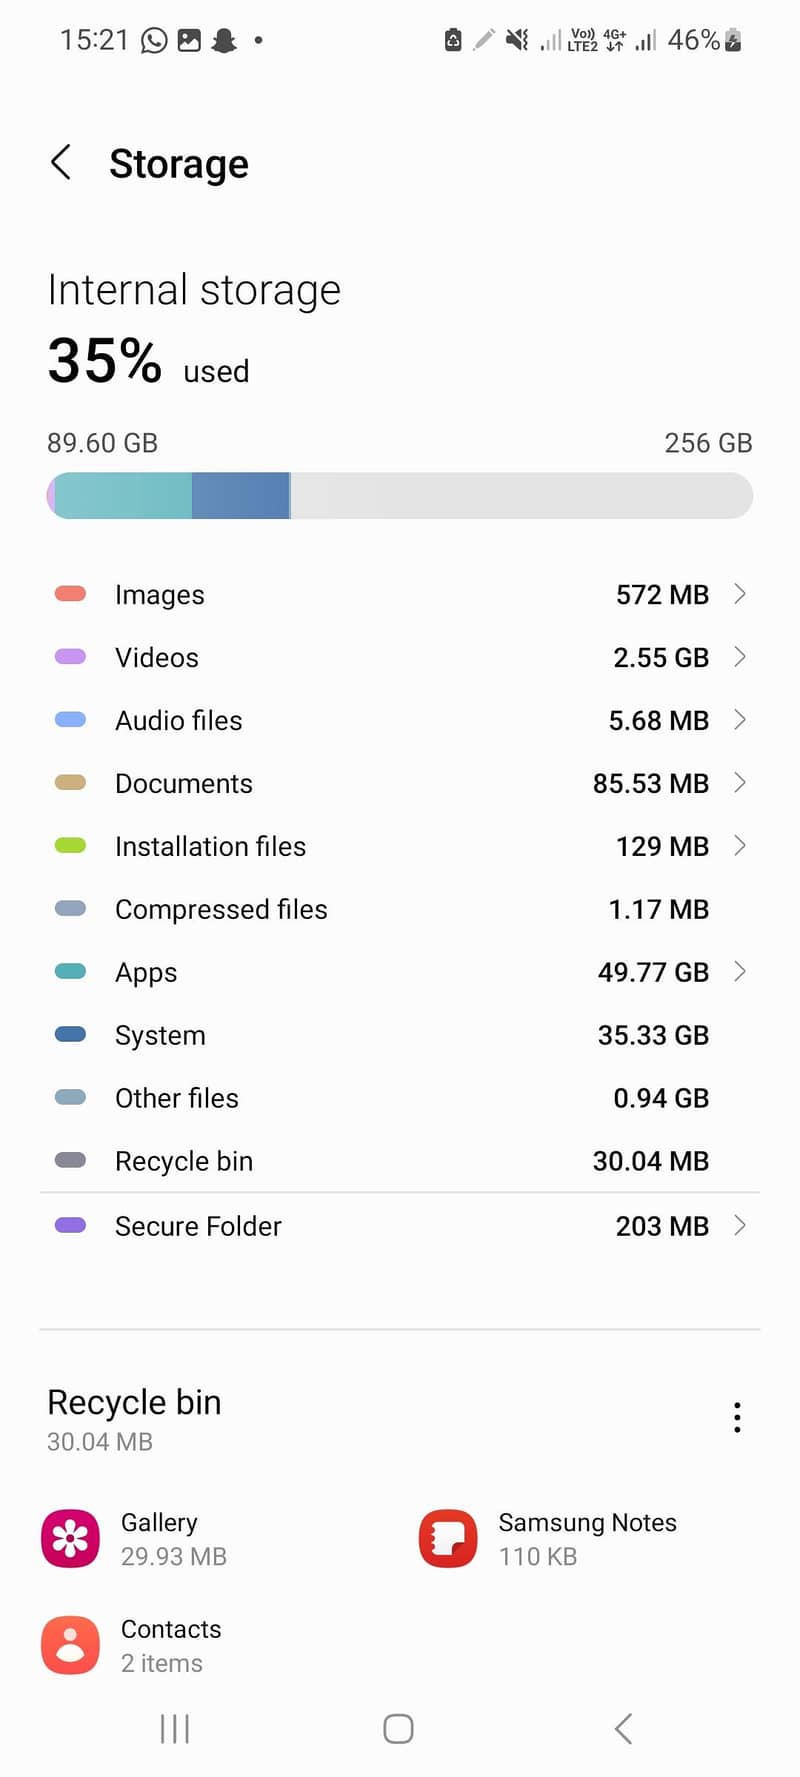Expand the Secure Folder chevron
The height and width of the screenshot is (1777, 800).
point(740,1226)
